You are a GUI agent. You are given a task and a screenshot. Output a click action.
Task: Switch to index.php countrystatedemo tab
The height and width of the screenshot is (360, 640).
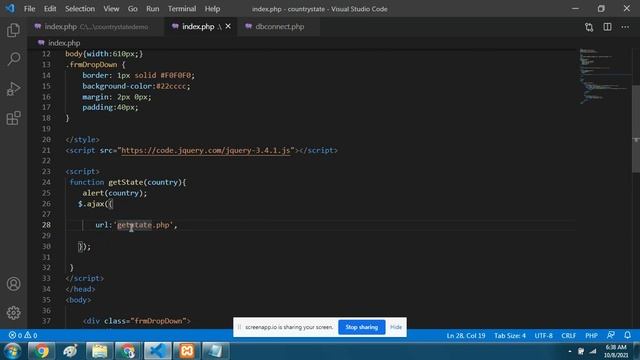96,27
